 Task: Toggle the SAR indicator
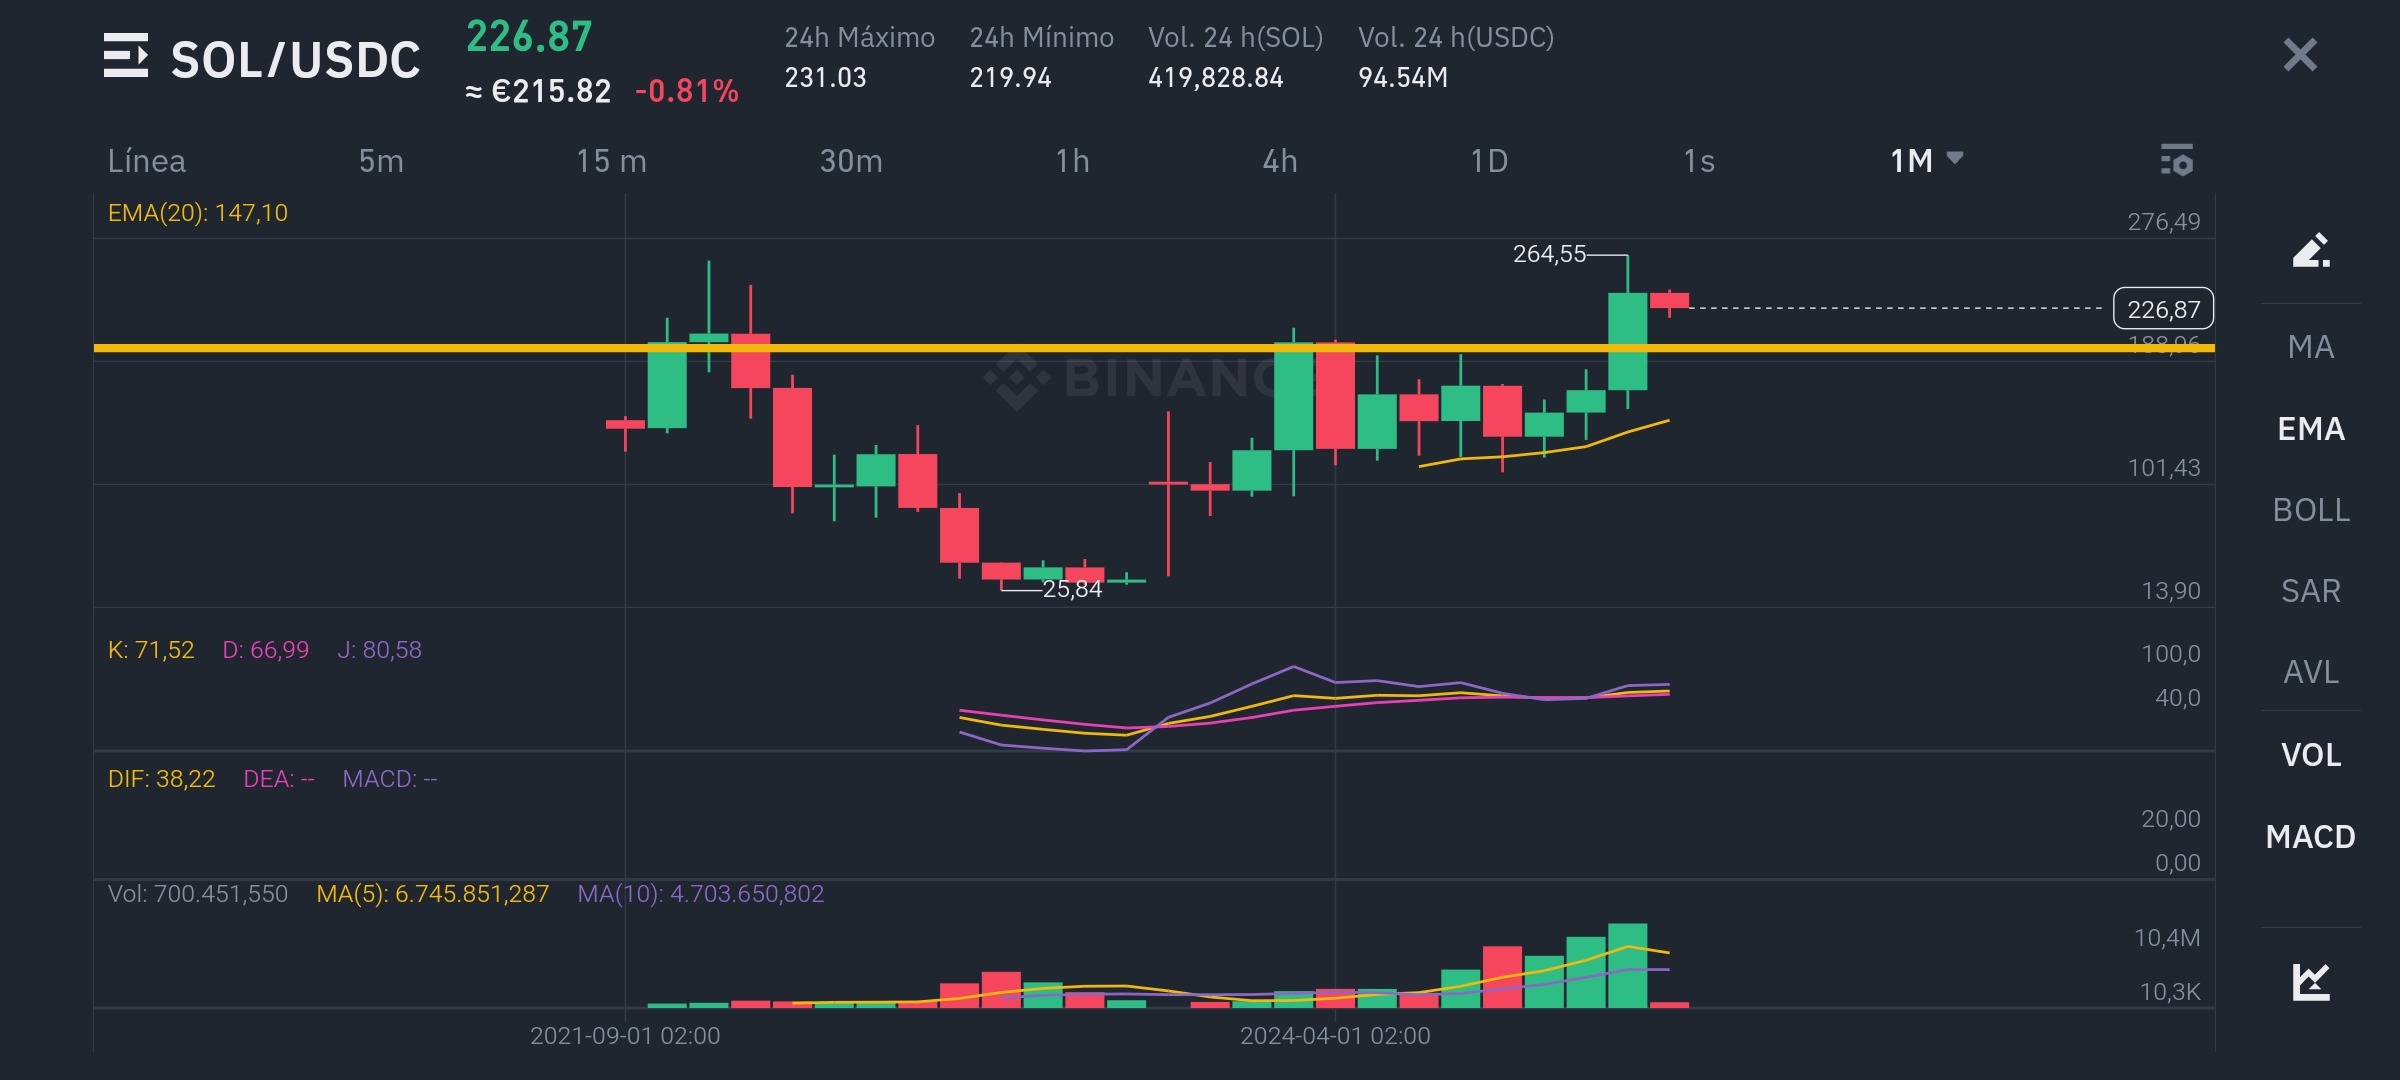(x=2311, y=591)
